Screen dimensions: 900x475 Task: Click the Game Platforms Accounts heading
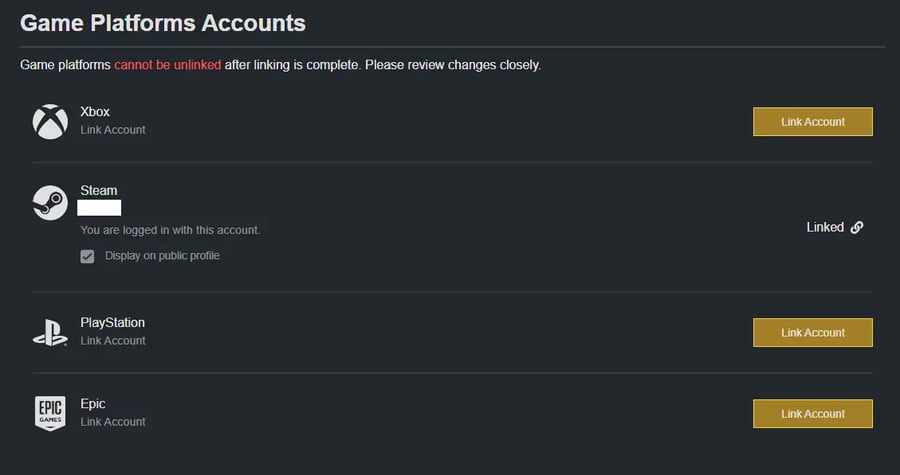(163, 22)
